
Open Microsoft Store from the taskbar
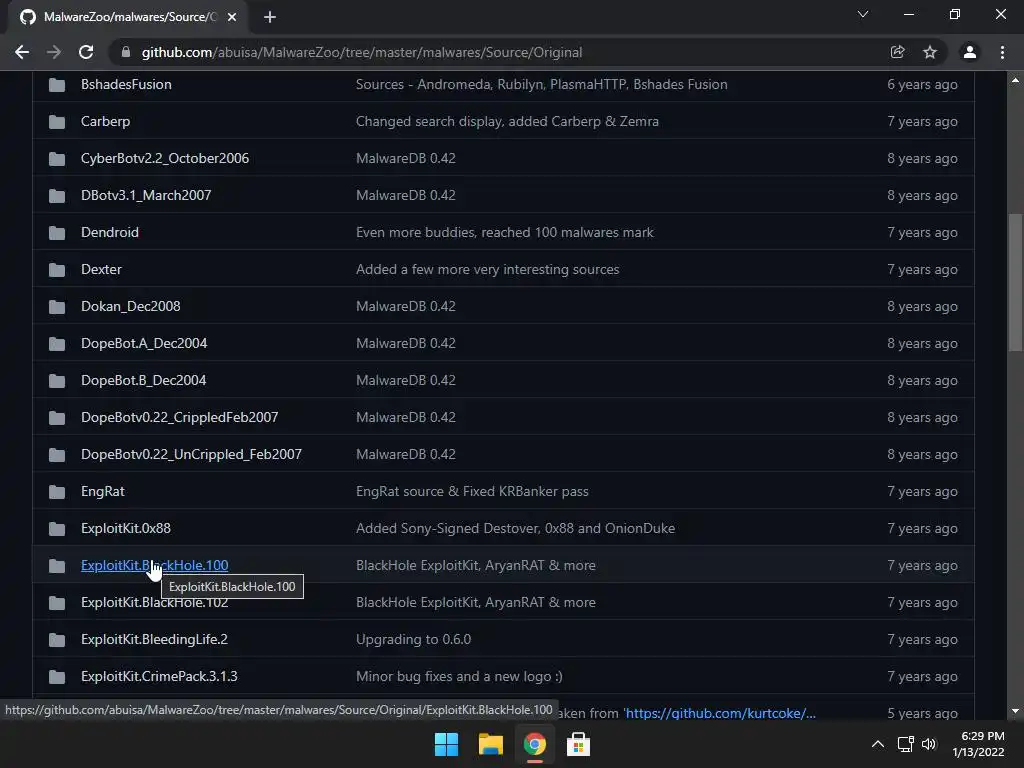click(x=578, y=744)
